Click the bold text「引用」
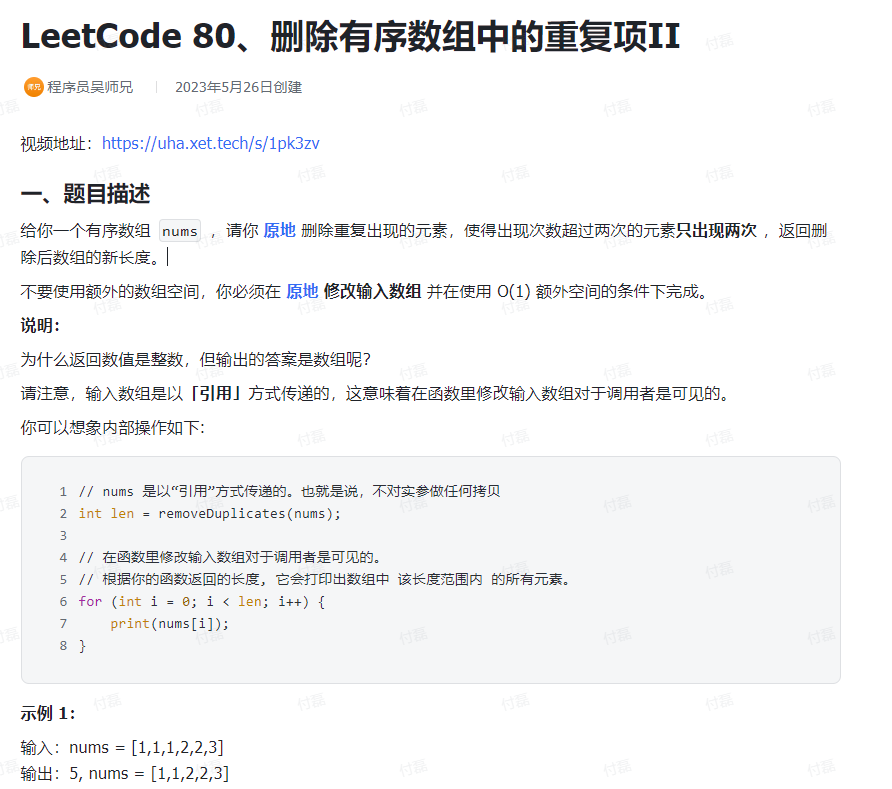The image size is (892, 789). 216,394
